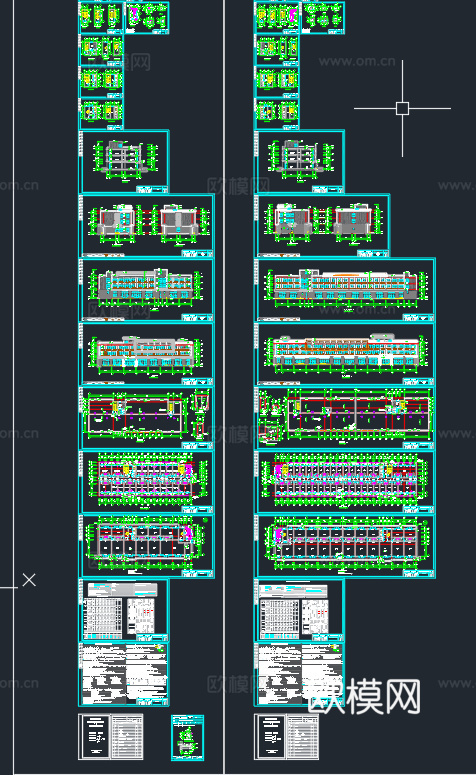This screenshot has height=775, width=476.
Task: Pick the building section drawing in right set
Action: pos(300,162)
